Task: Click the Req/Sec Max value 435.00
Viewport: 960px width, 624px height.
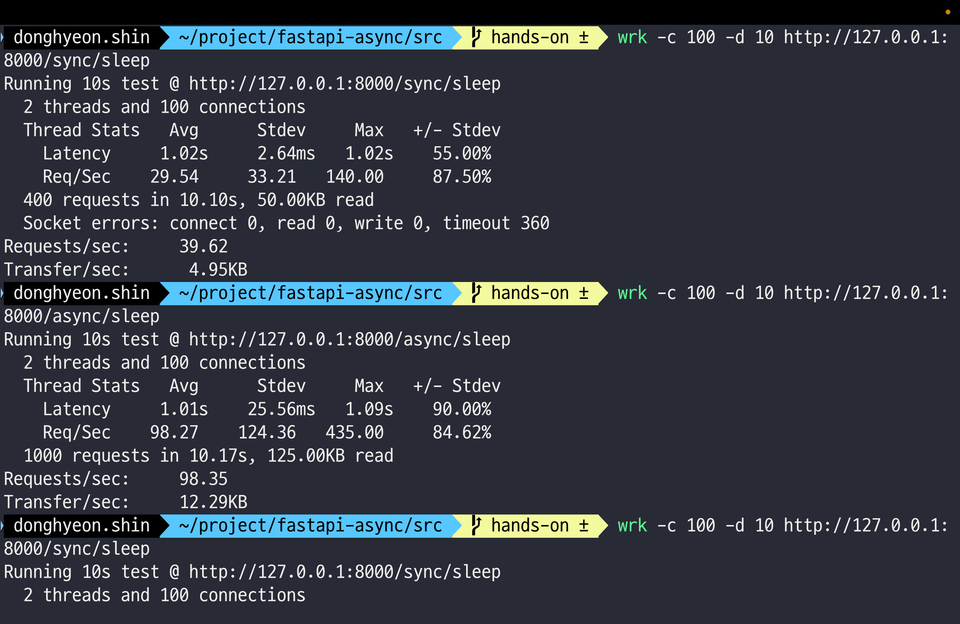Action: (354, 432)
